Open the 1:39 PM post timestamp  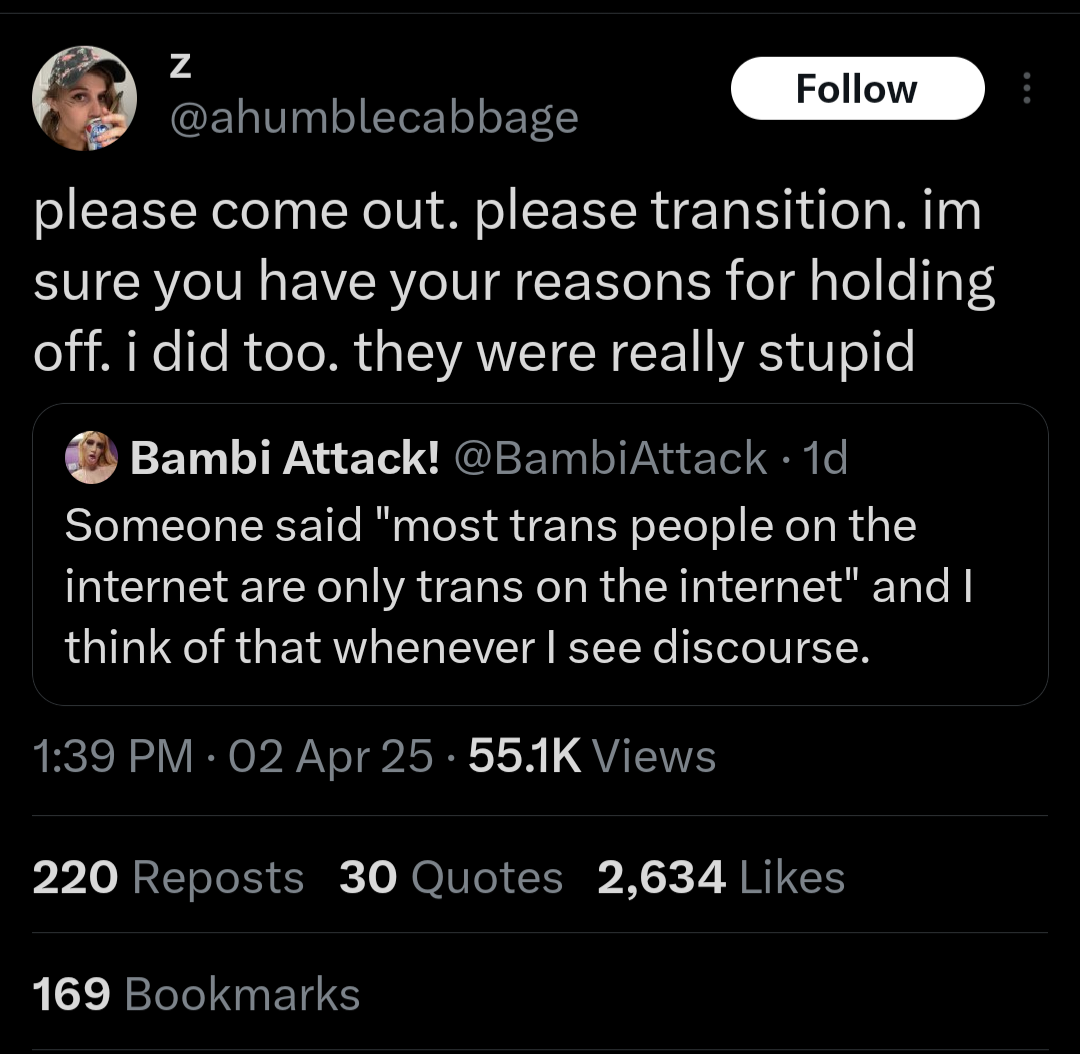(x=113, y=756)
